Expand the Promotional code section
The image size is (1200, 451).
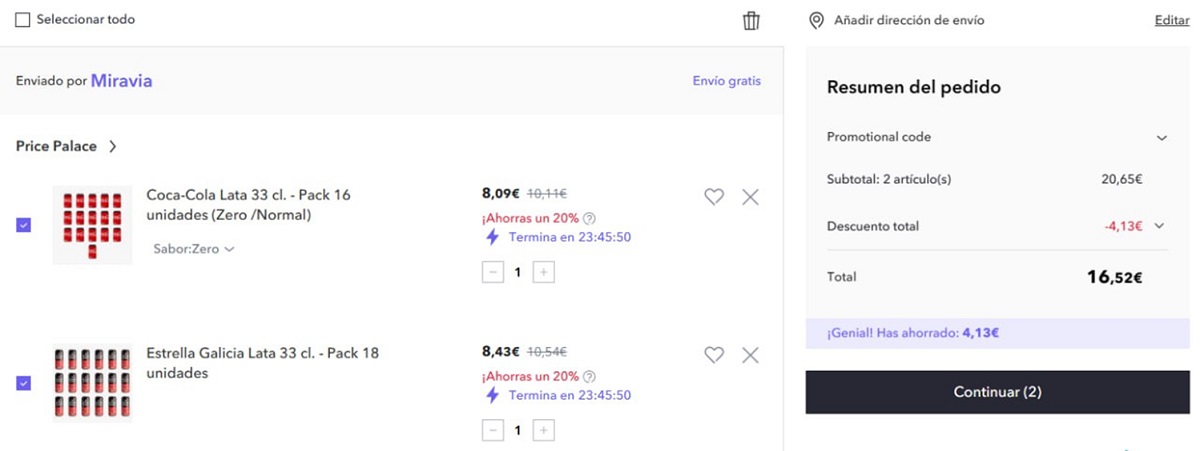tap(1161, 137)
